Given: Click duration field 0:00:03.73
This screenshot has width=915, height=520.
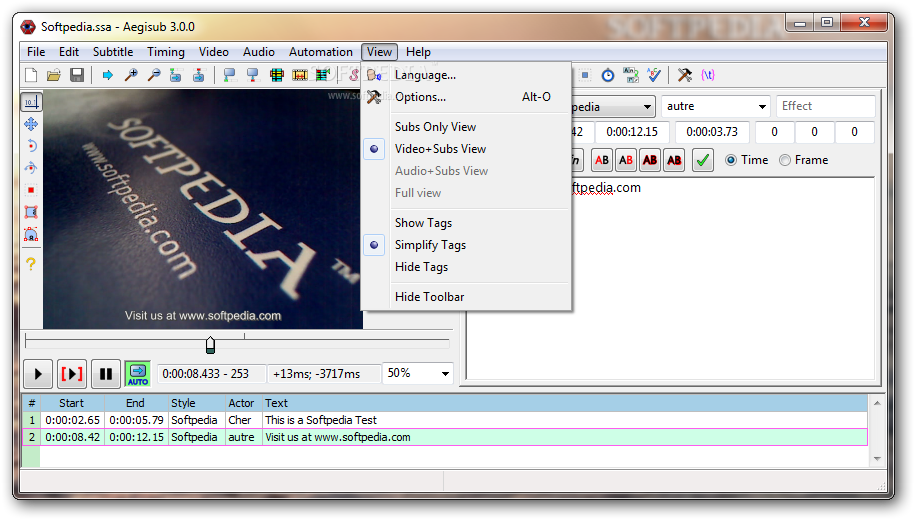Looking at the screenshot, I should [x=712, y=132].
